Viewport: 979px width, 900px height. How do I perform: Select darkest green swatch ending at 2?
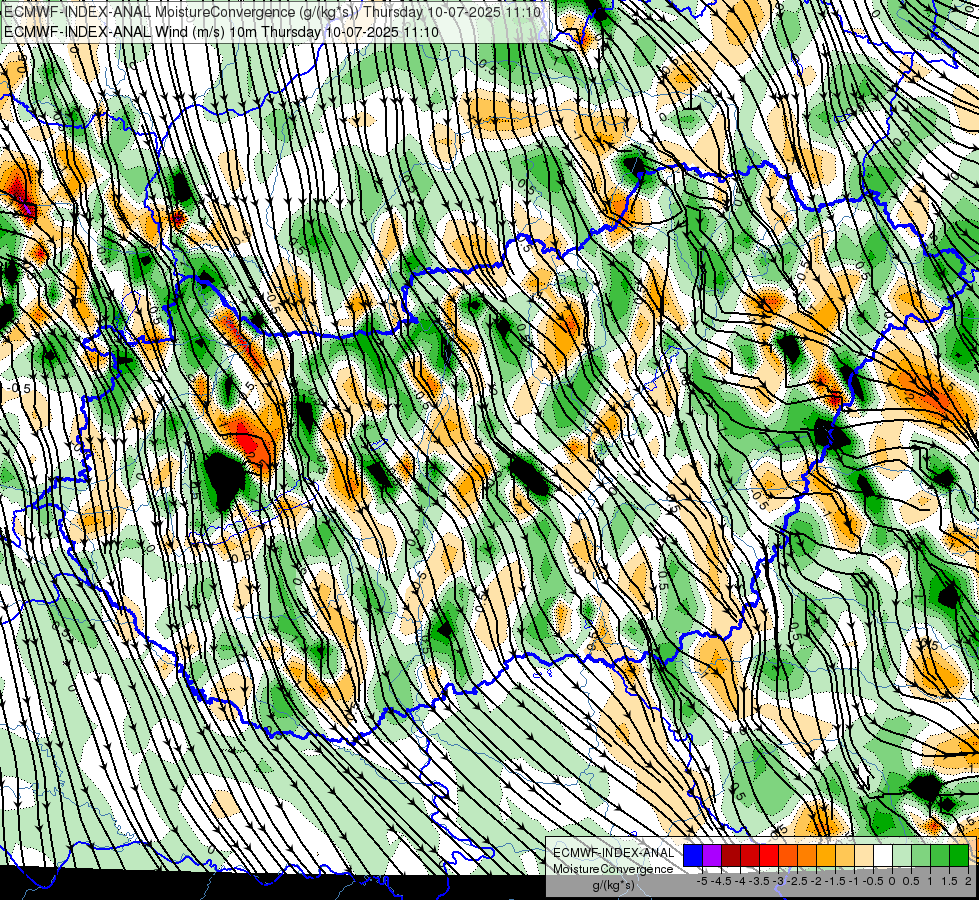pyautogui.click(x=959, y=855)
